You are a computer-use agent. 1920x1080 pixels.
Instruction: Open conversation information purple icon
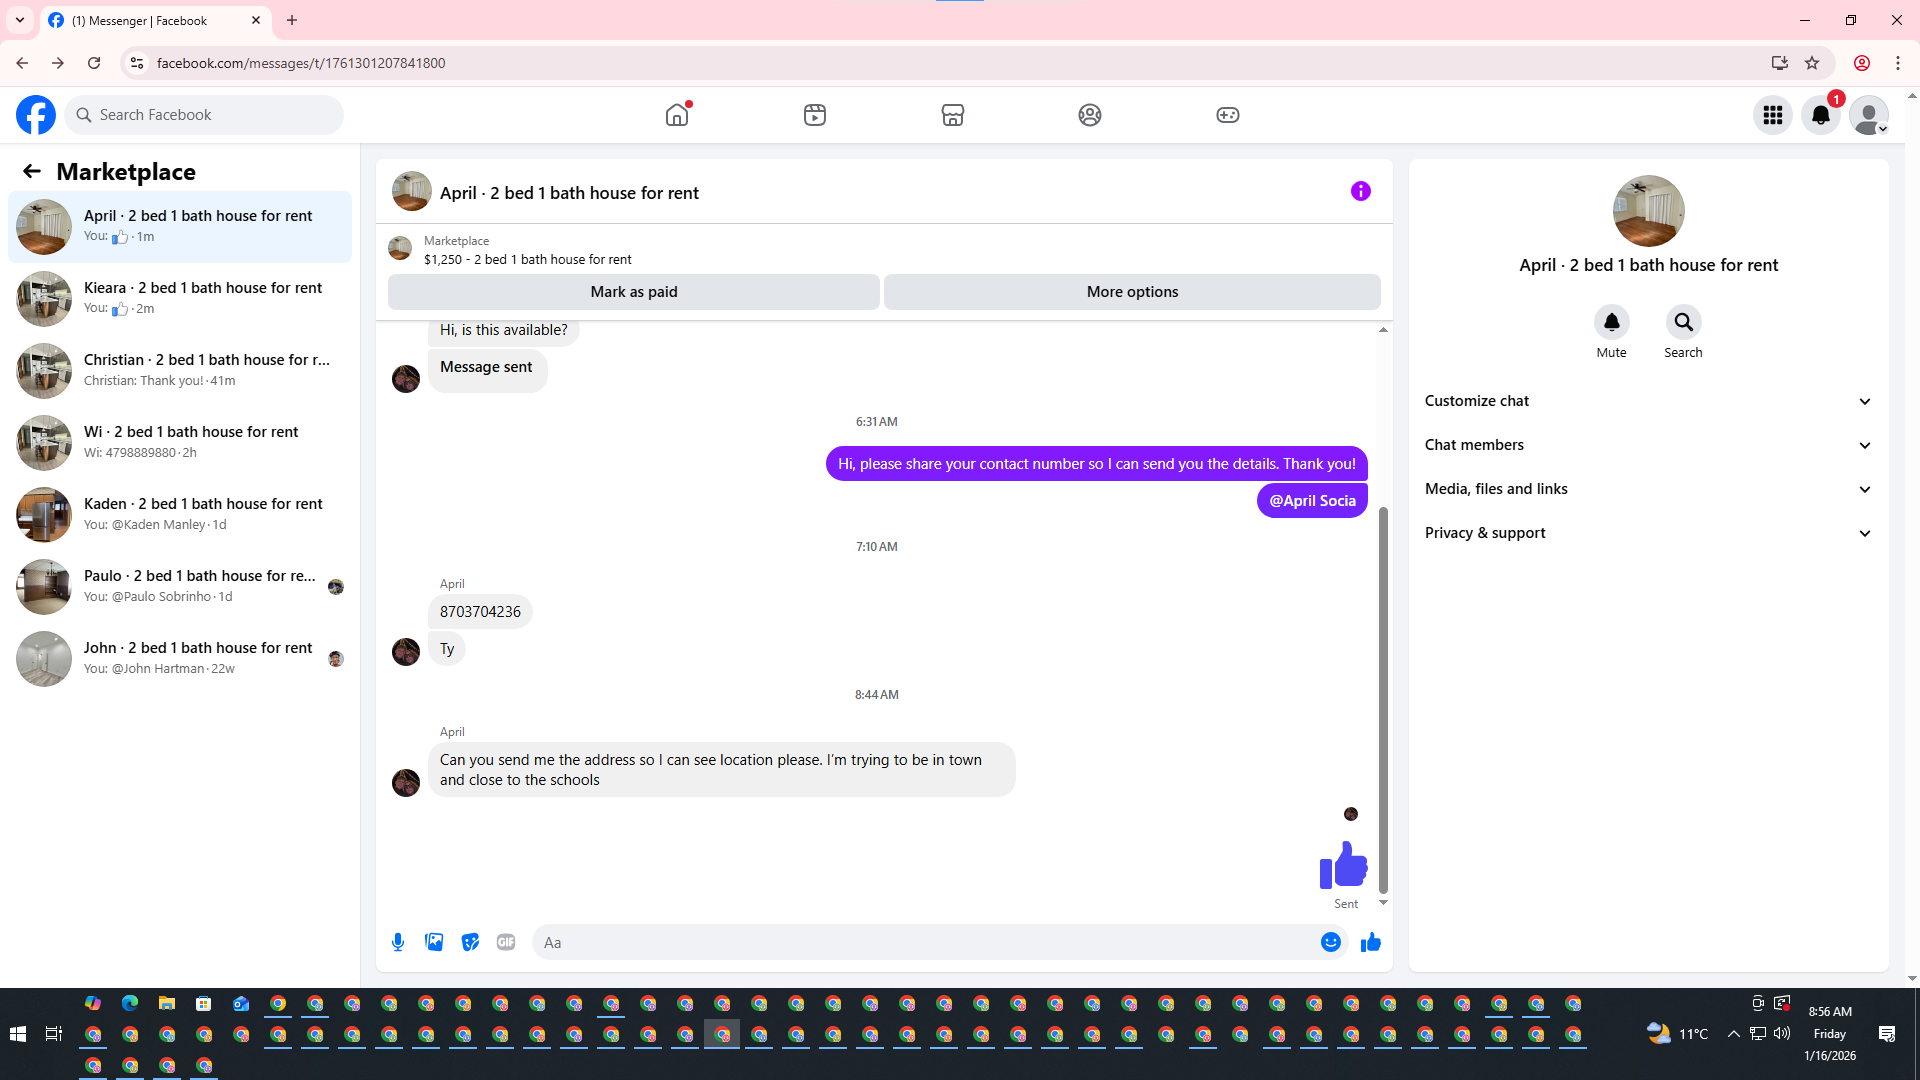tap(1360, 191)
